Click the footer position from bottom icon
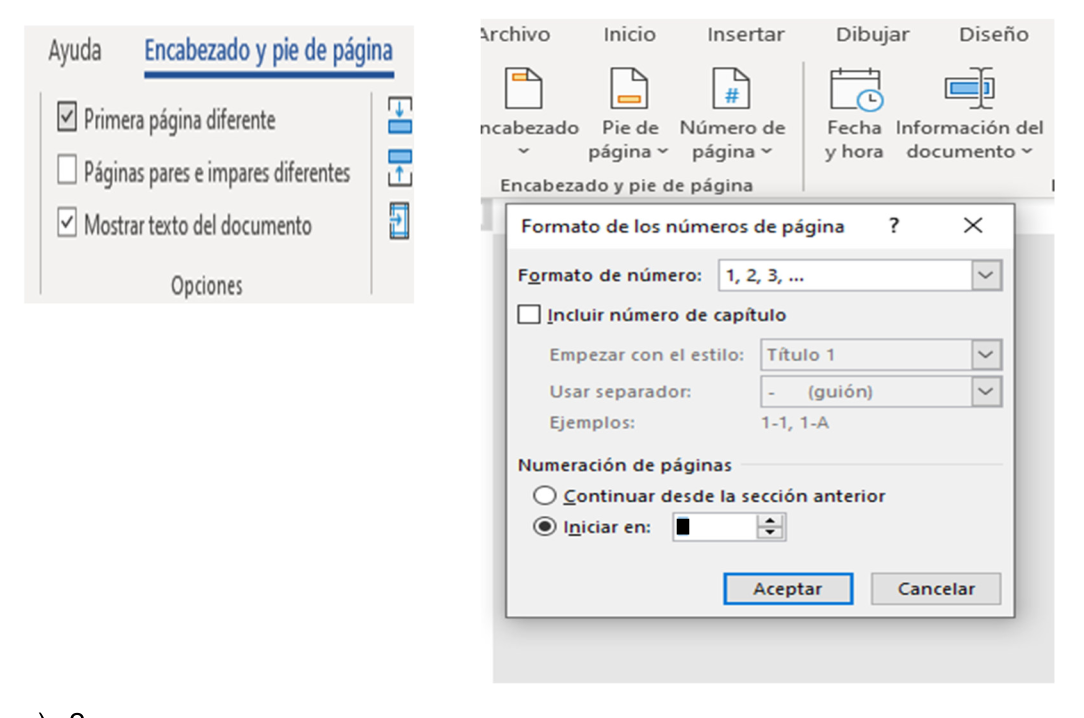This screenshot has height=718, width=1084. click(399, 168)
